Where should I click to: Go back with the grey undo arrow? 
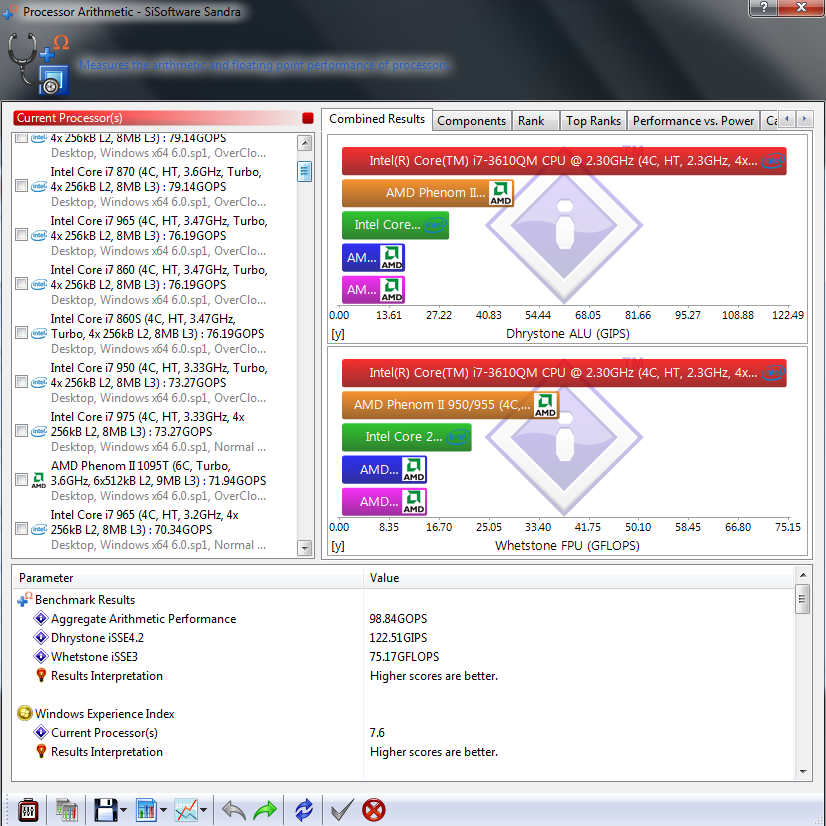pos(234,810)
